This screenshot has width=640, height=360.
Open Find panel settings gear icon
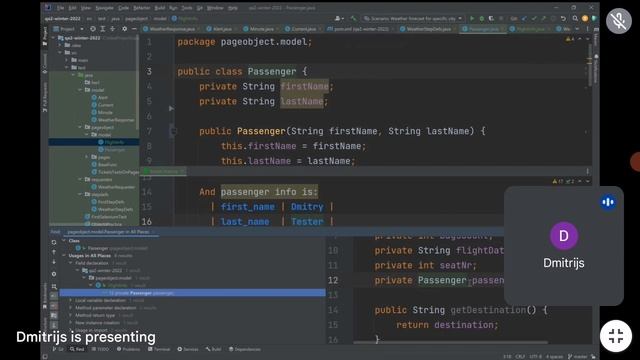(x=54, y=274)
